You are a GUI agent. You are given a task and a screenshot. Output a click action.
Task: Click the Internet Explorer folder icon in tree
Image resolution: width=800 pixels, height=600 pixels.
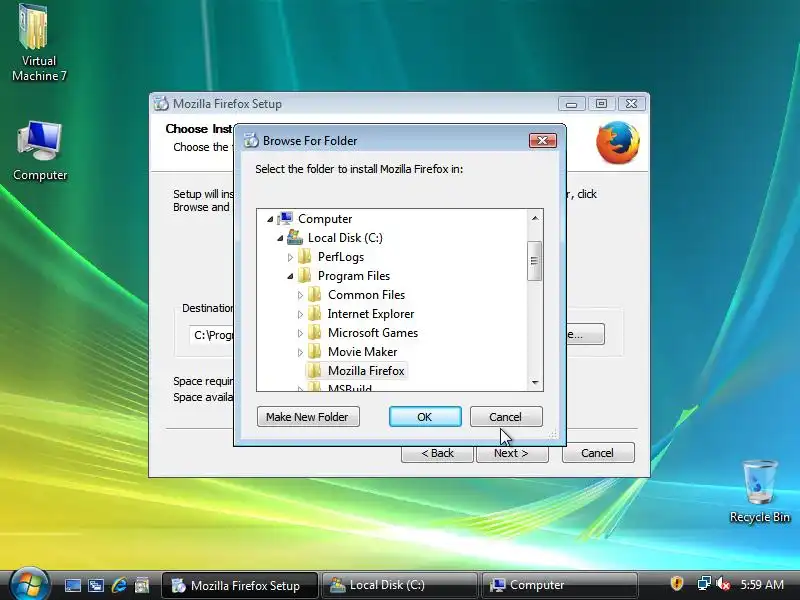[x=315, y=313]
